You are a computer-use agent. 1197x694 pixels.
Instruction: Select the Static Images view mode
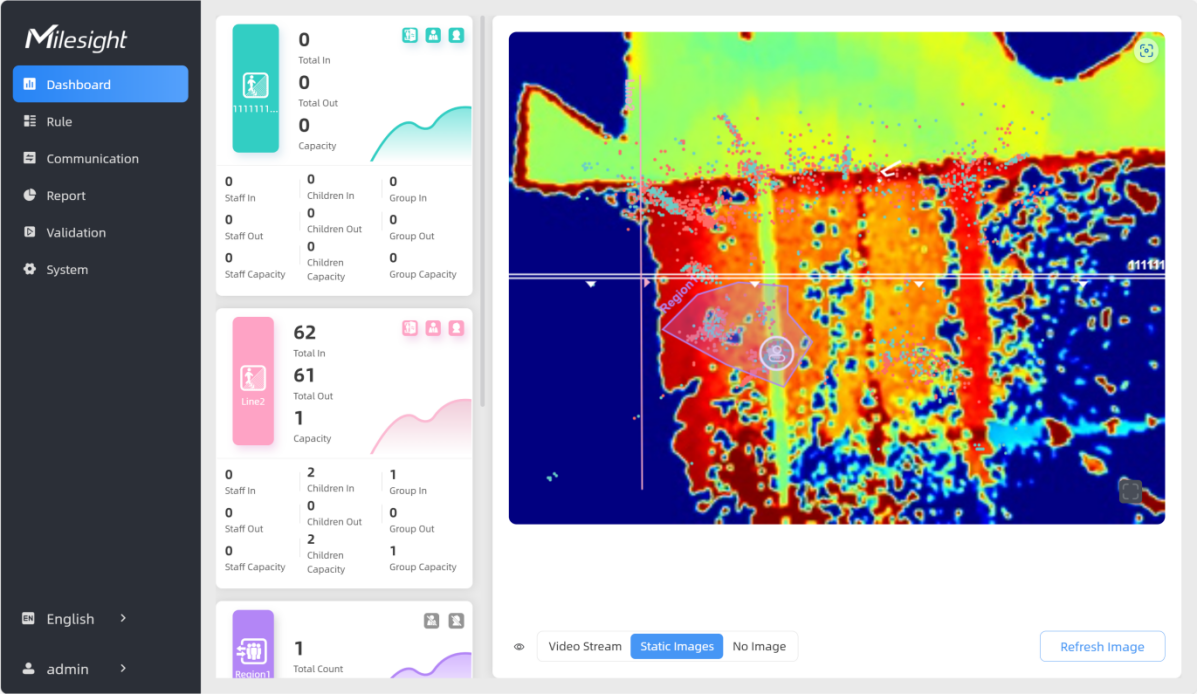point(677,646)
